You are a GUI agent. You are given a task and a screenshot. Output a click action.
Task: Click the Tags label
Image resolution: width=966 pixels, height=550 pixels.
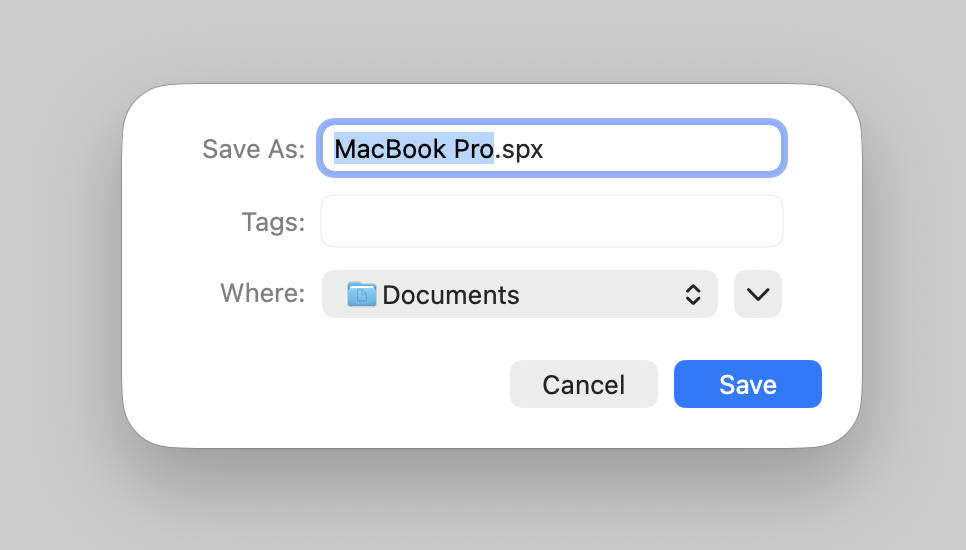pyautogui.click(x=274, y=222)
